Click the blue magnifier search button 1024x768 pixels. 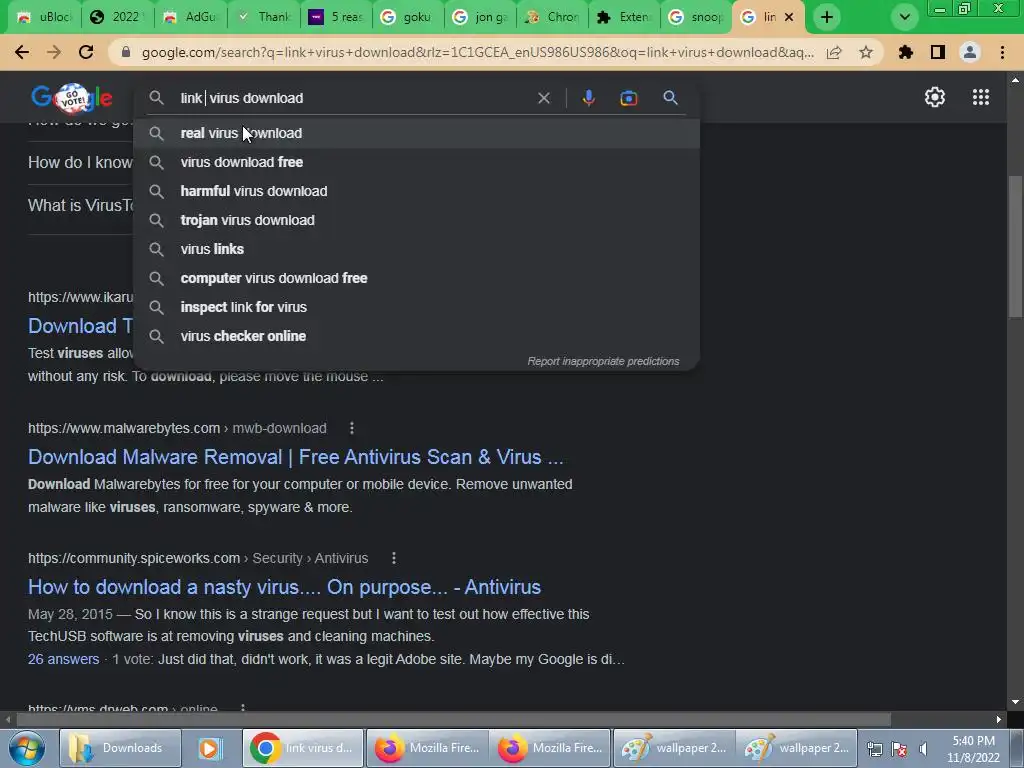pyautogui.click(x=670, y=98)
